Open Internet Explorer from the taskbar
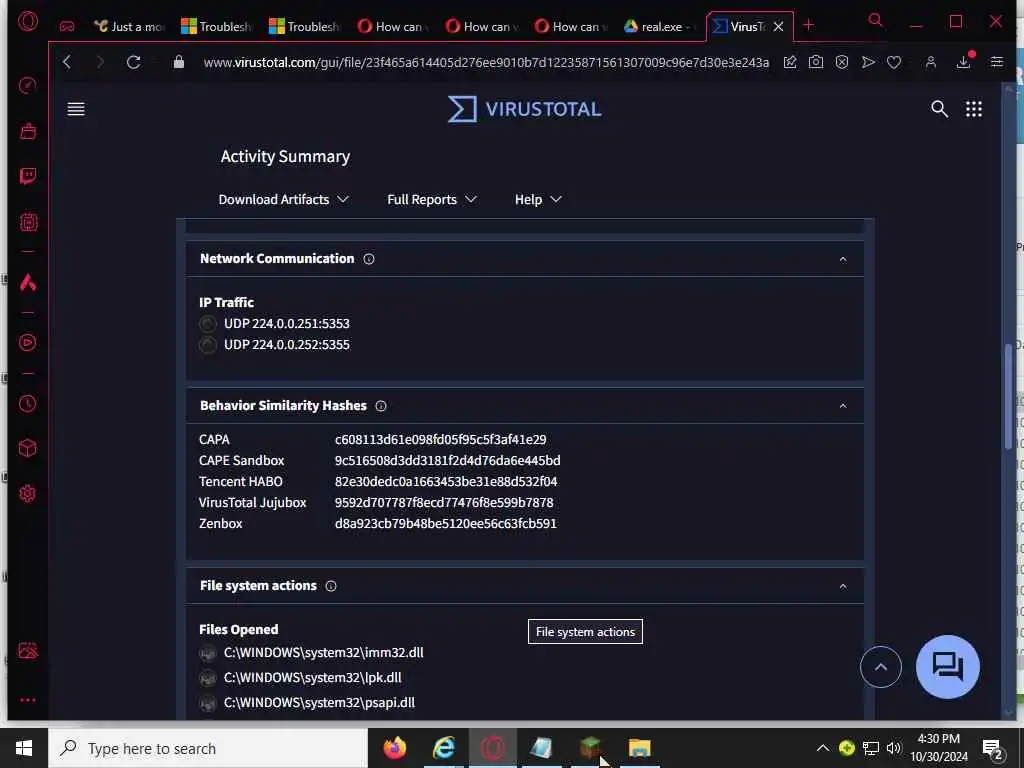Image resolution: width=1024 pixels, height=768 pixels. tap(444, 748)
